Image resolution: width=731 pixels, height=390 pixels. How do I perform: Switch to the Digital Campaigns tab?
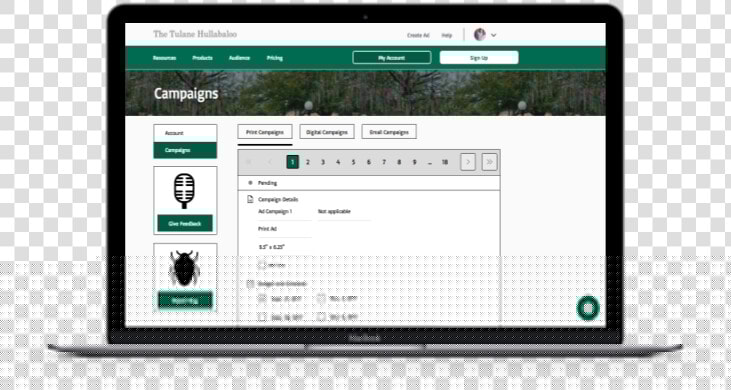click(327, 132)
